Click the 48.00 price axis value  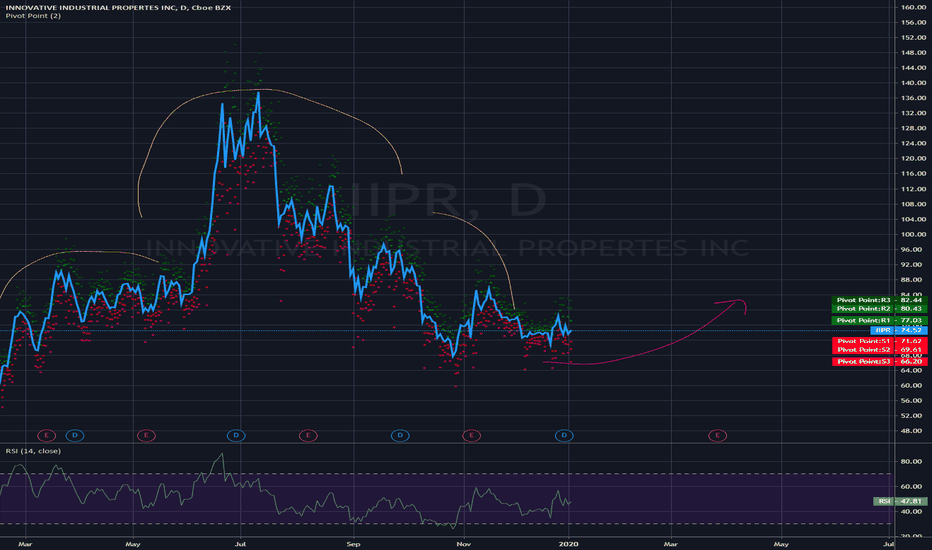[913, 430]
